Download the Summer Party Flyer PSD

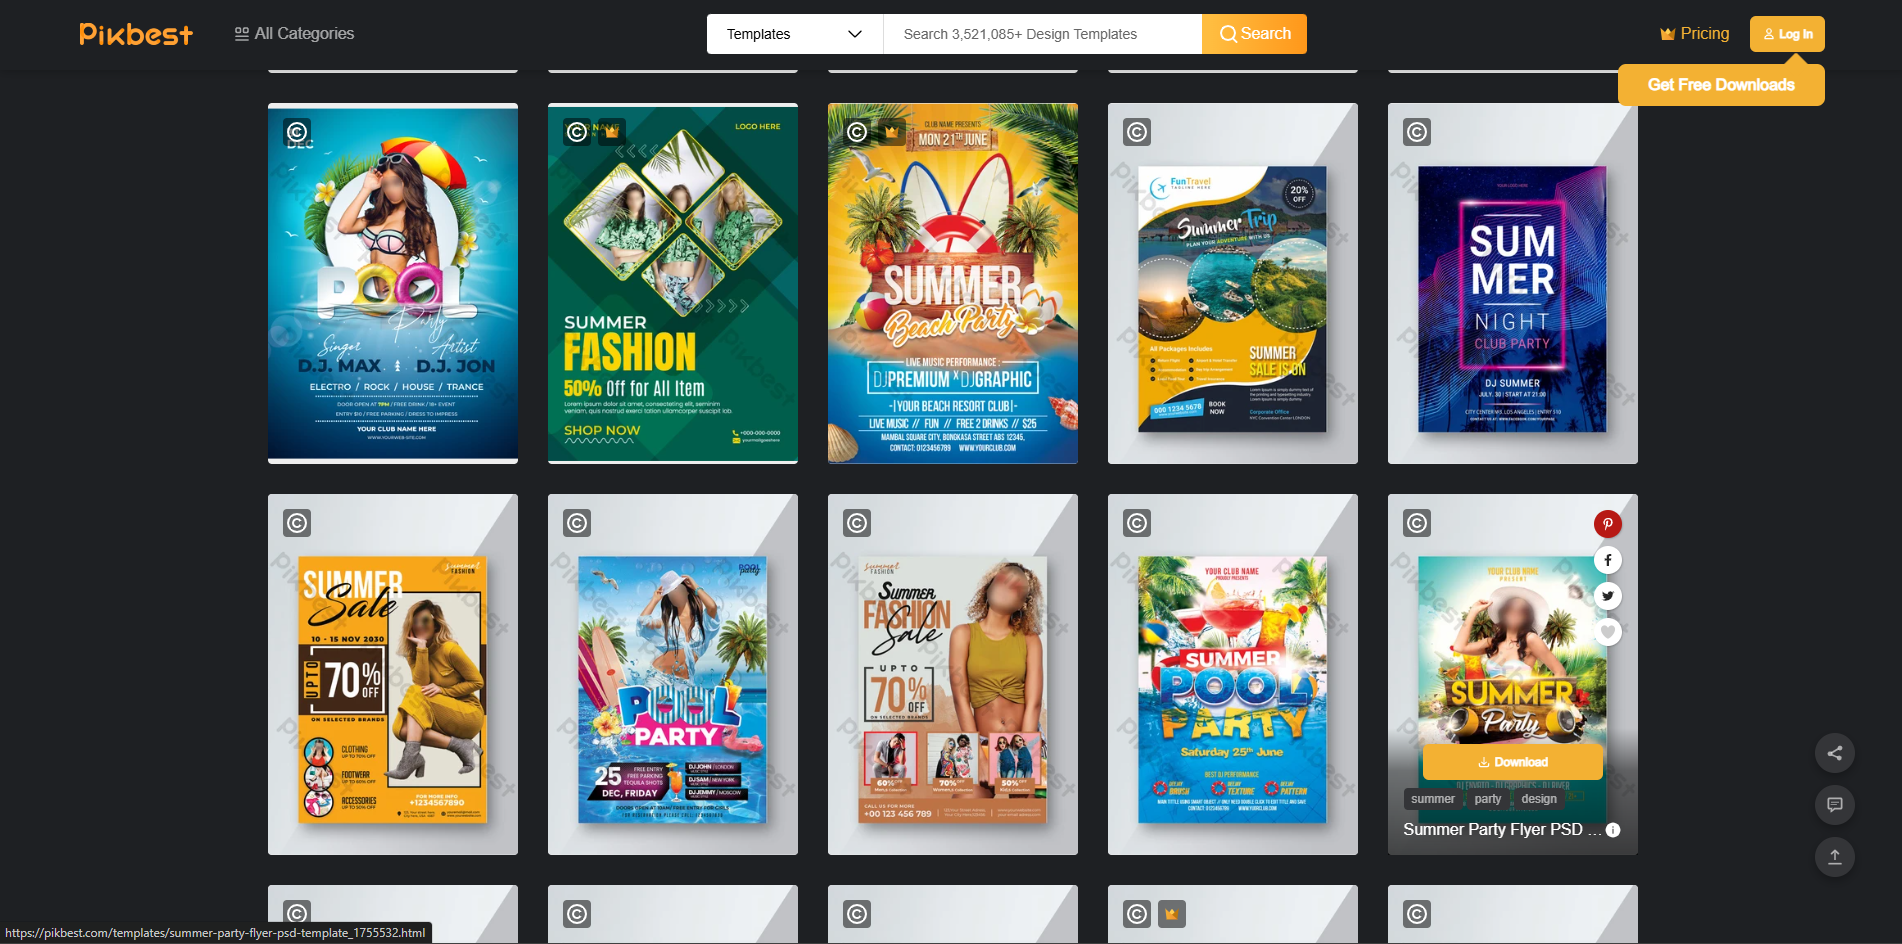point(1512,761)
